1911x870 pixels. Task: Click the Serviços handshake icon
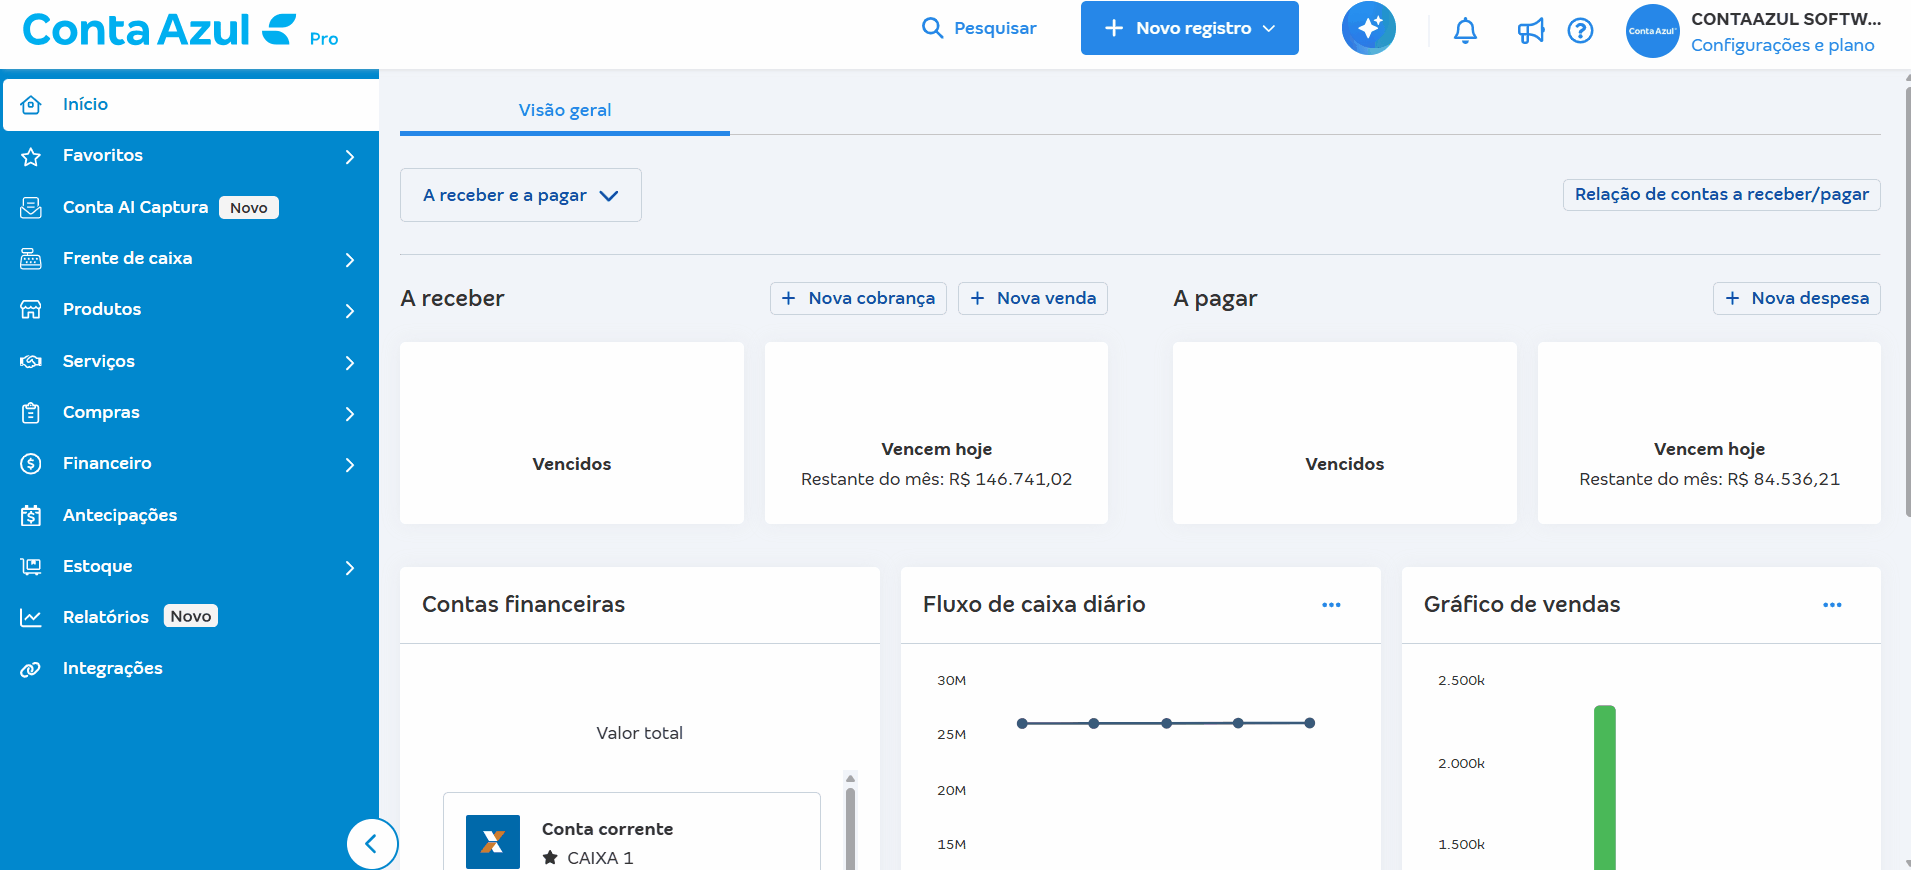[31, 361]
